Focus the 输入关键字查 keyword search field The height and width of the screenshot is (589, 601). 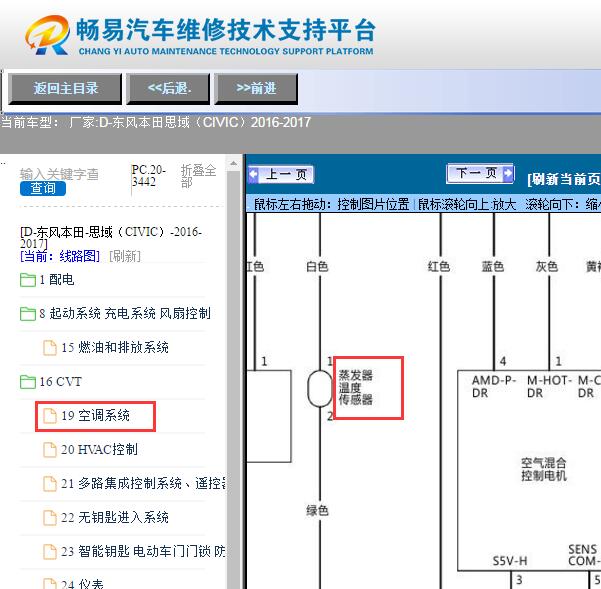click(59, 174)
